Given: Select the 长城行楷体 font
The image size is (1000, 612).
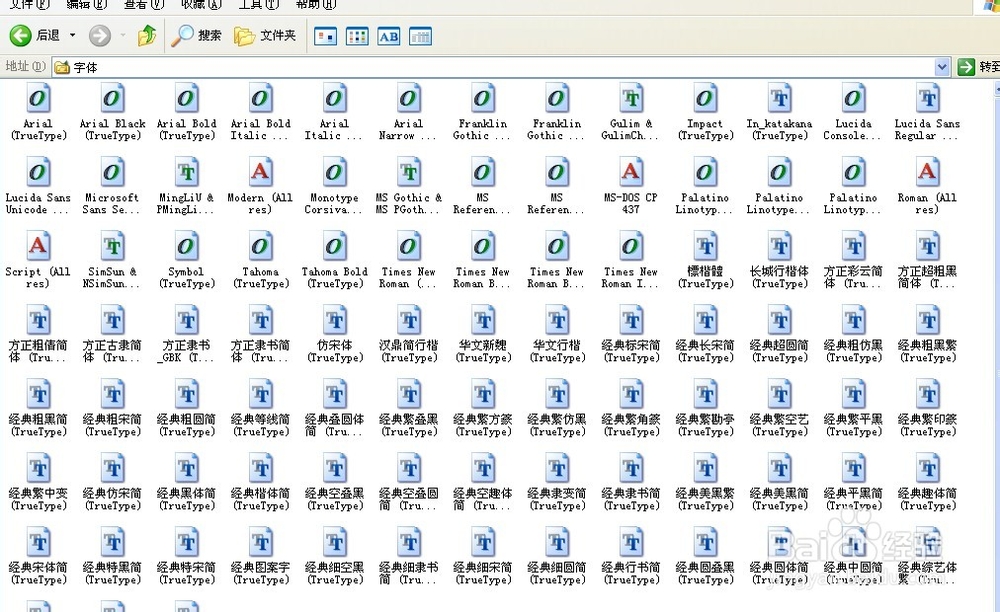Looking at the screenshot, I should pyautogui.click(x=779, y=260).
